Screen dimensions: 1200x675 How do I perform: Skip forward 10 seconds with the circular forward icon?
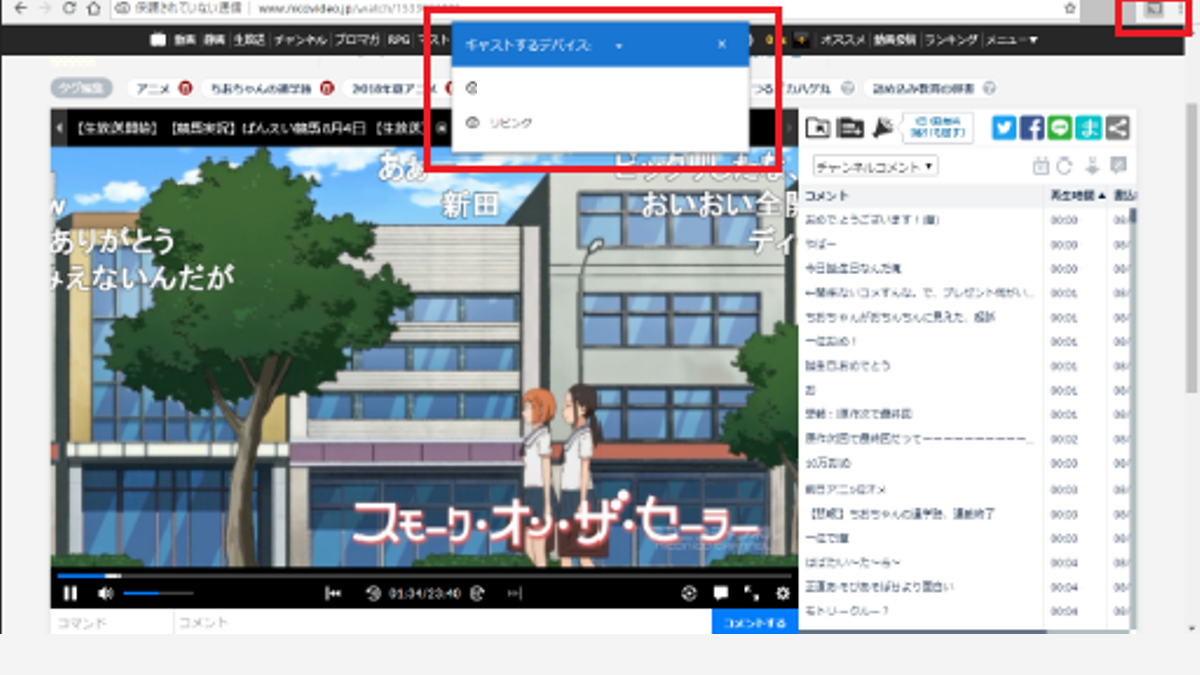pos(477,593)
